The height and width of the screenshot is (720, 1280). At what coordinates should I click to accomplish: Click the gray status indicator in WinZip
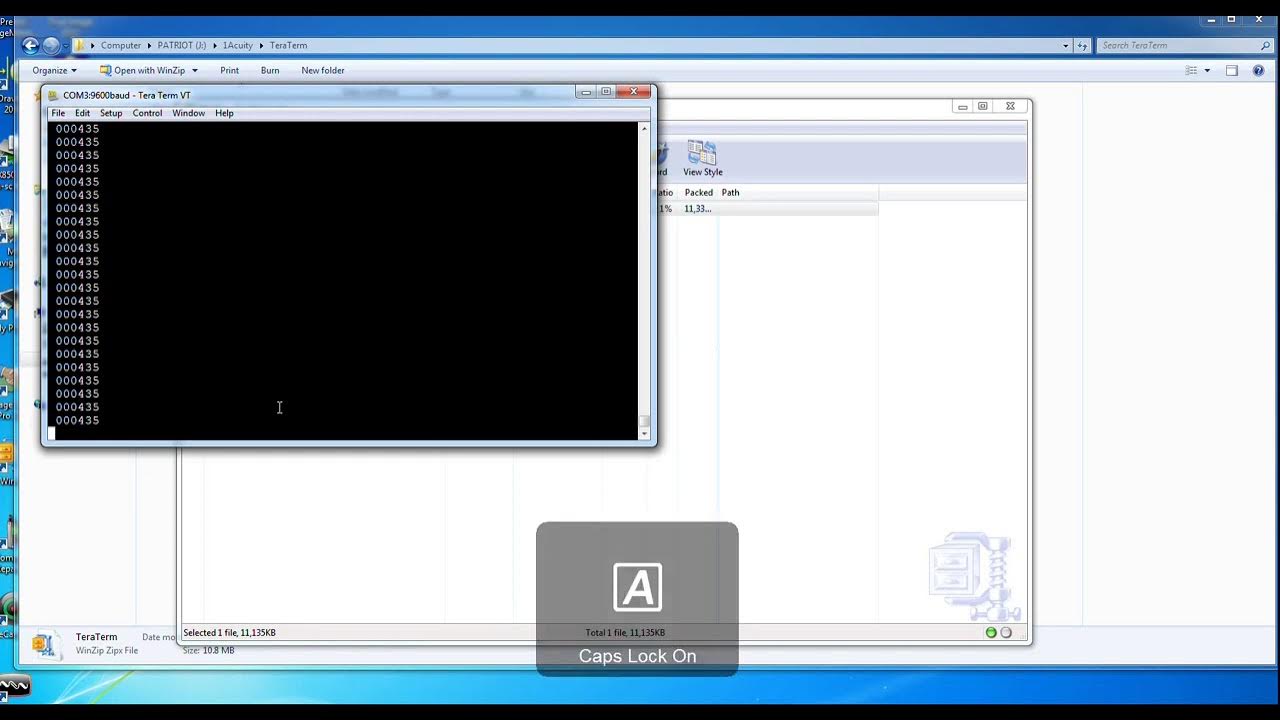[x=1006, y=632]
